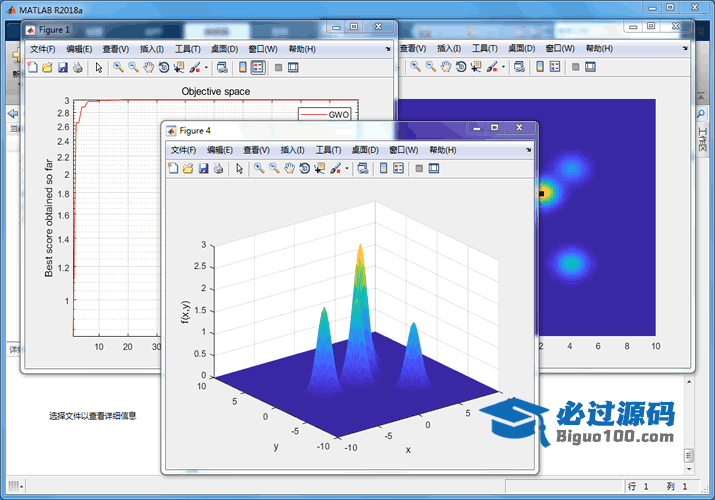Screen dimensions: 715x500
Task: Click Save Figure icon in Figure 4
Action: pos(203,169)
